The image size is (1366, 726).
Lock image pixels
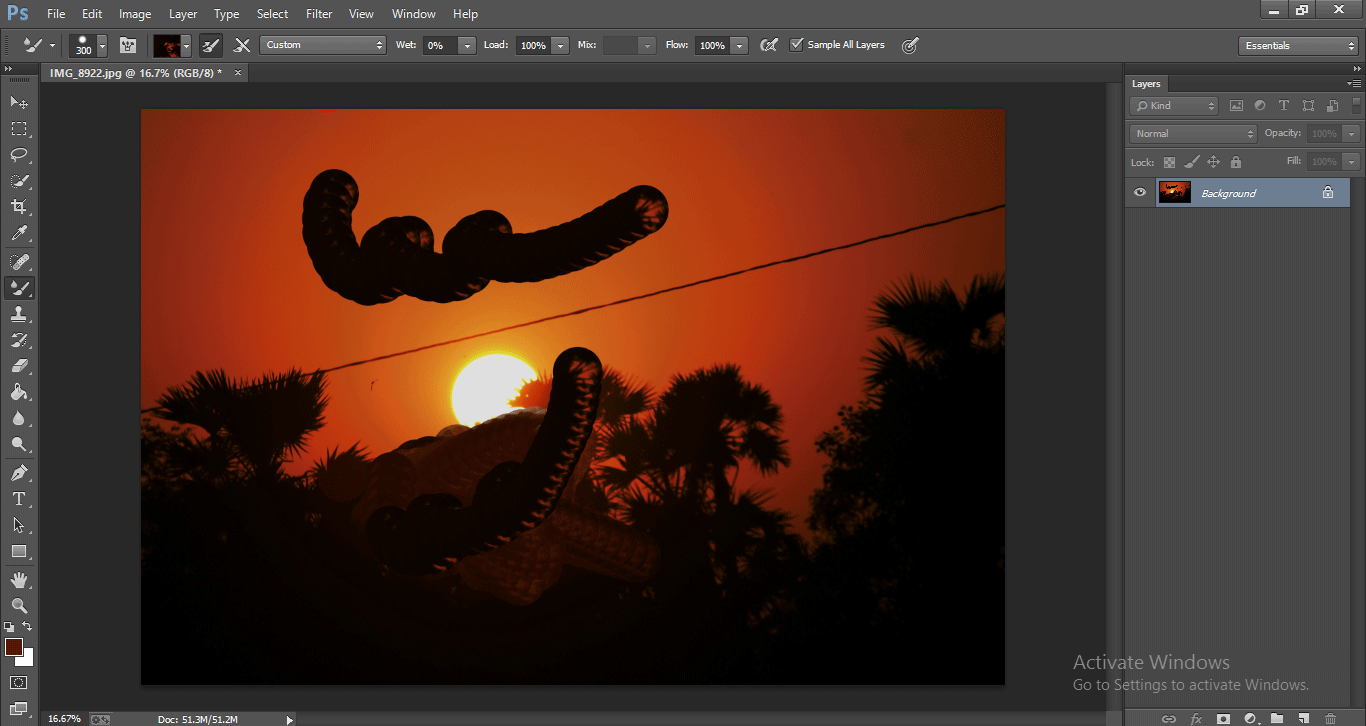click(x=1191, y=162)
